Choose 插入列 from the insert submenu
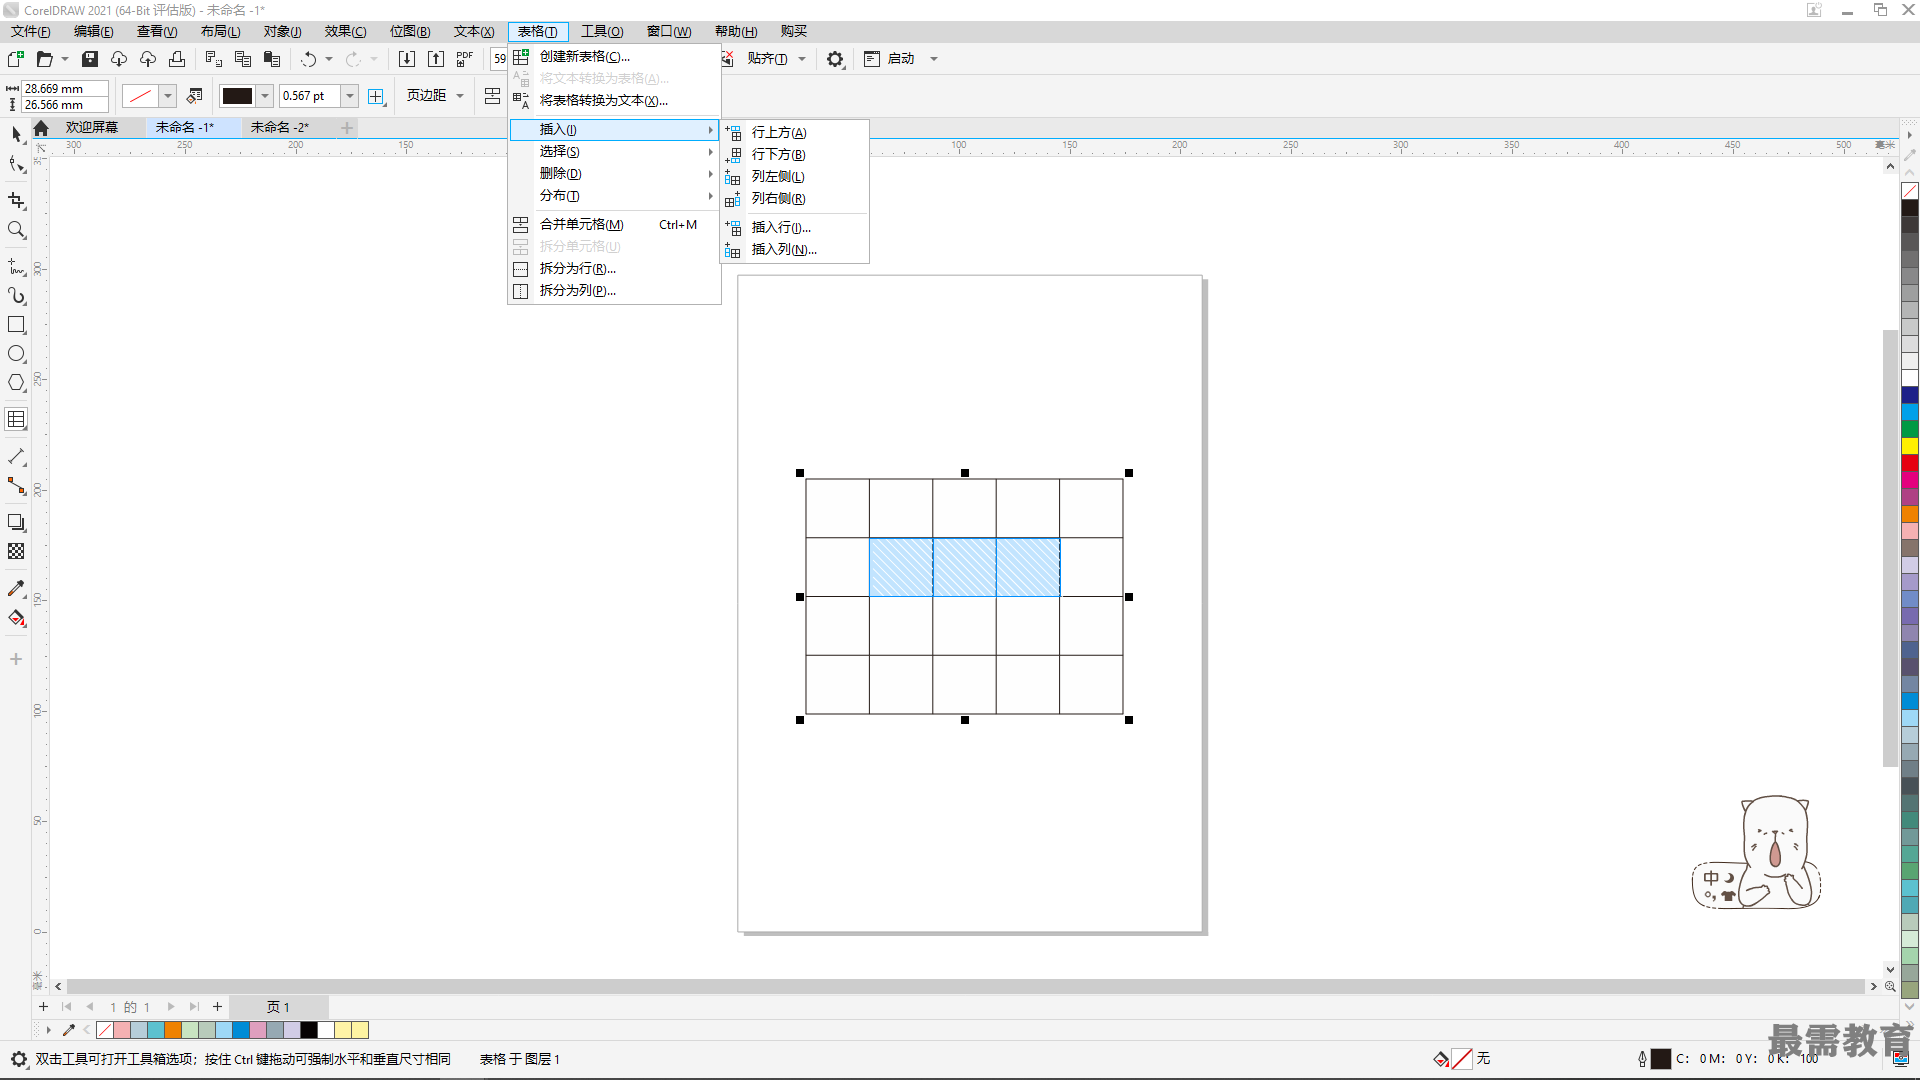 [794, 250]
